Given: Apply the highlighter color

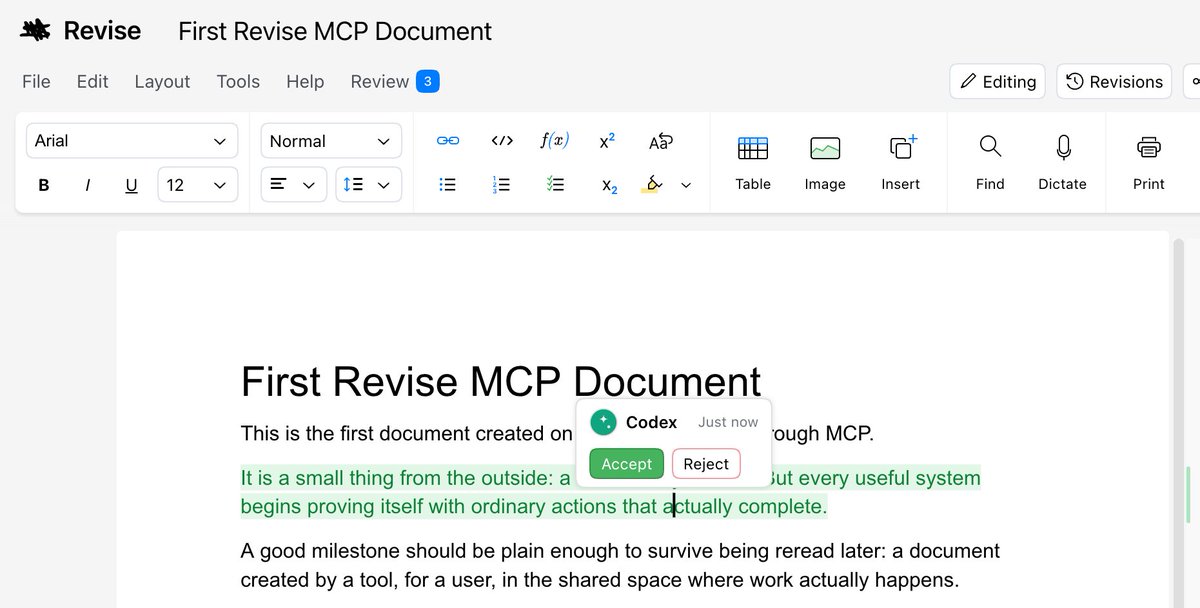Looking at the screenshot, I should point(652,184).
